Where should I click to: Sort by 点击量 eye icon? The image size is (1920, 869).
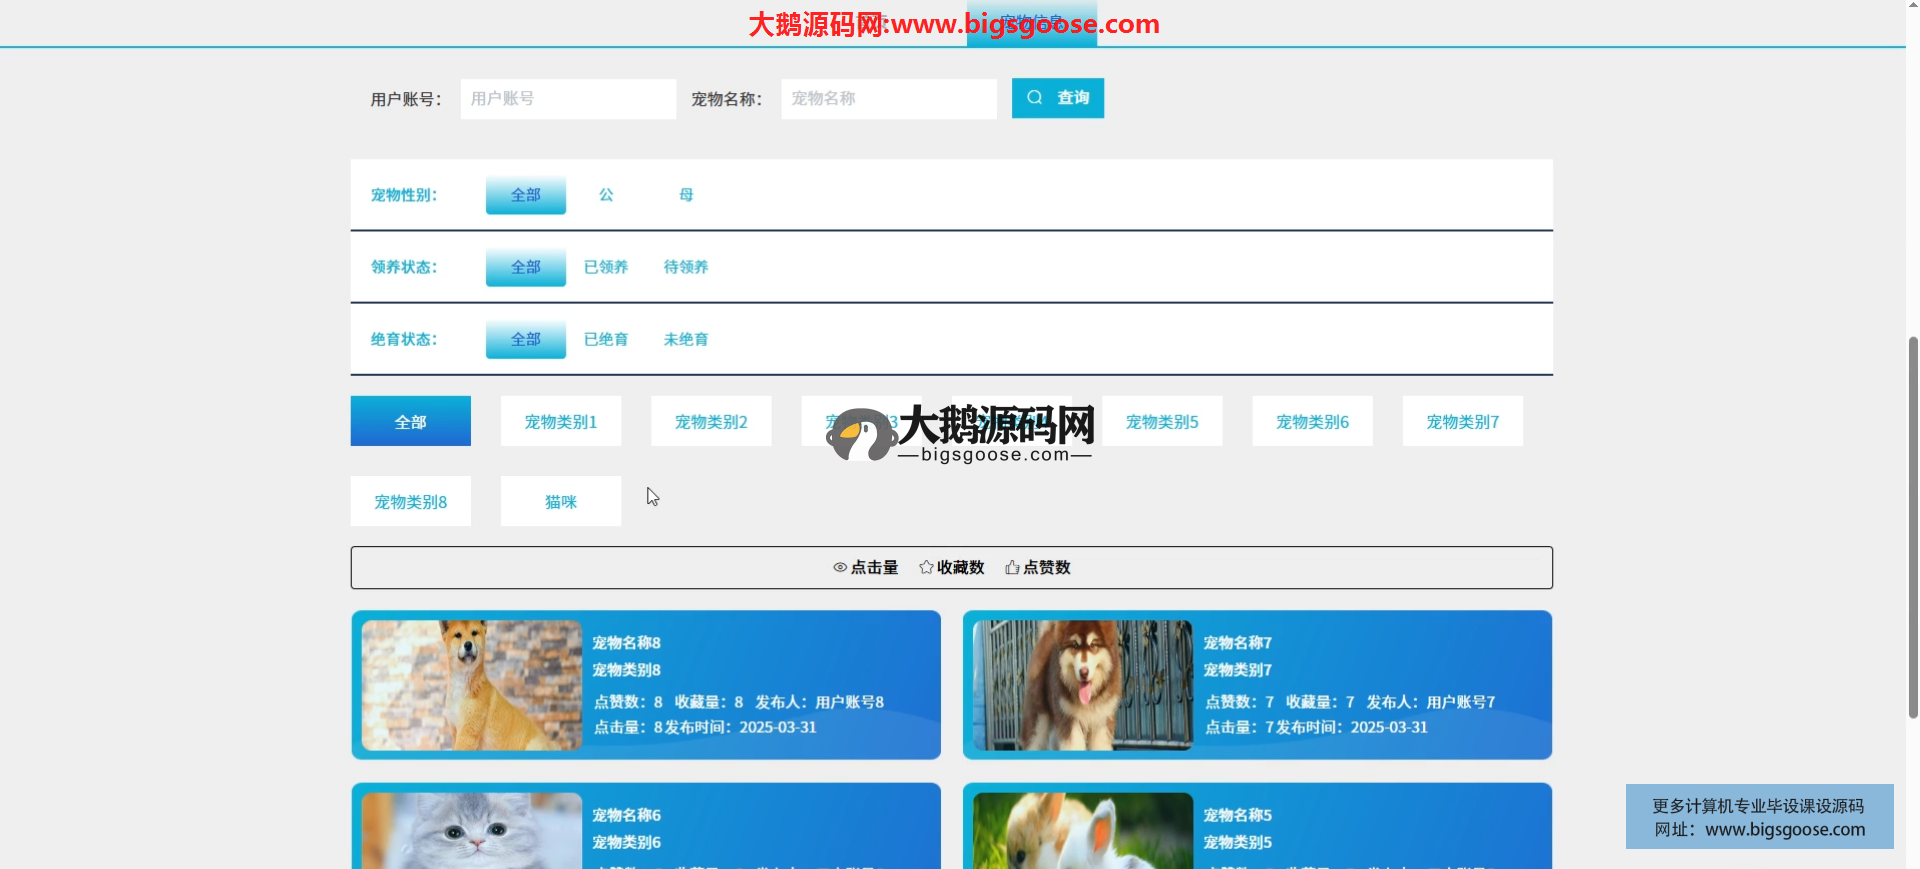(x=840, y=568)
